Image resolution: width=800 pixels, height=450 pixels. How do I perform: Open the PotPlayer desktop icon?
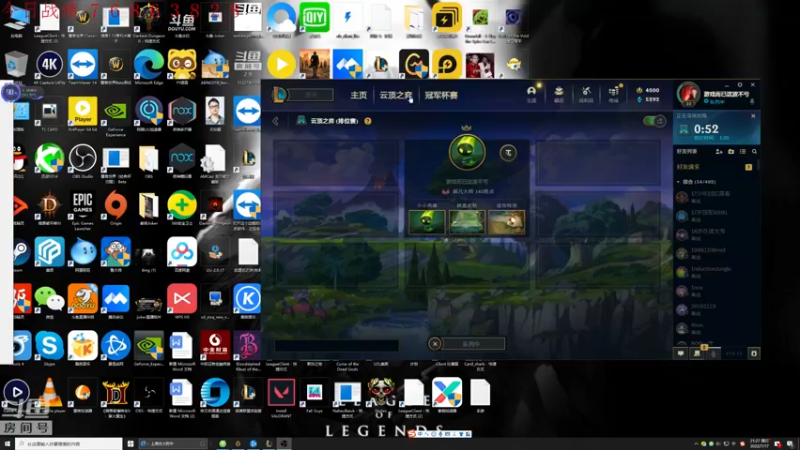(83, 112)
